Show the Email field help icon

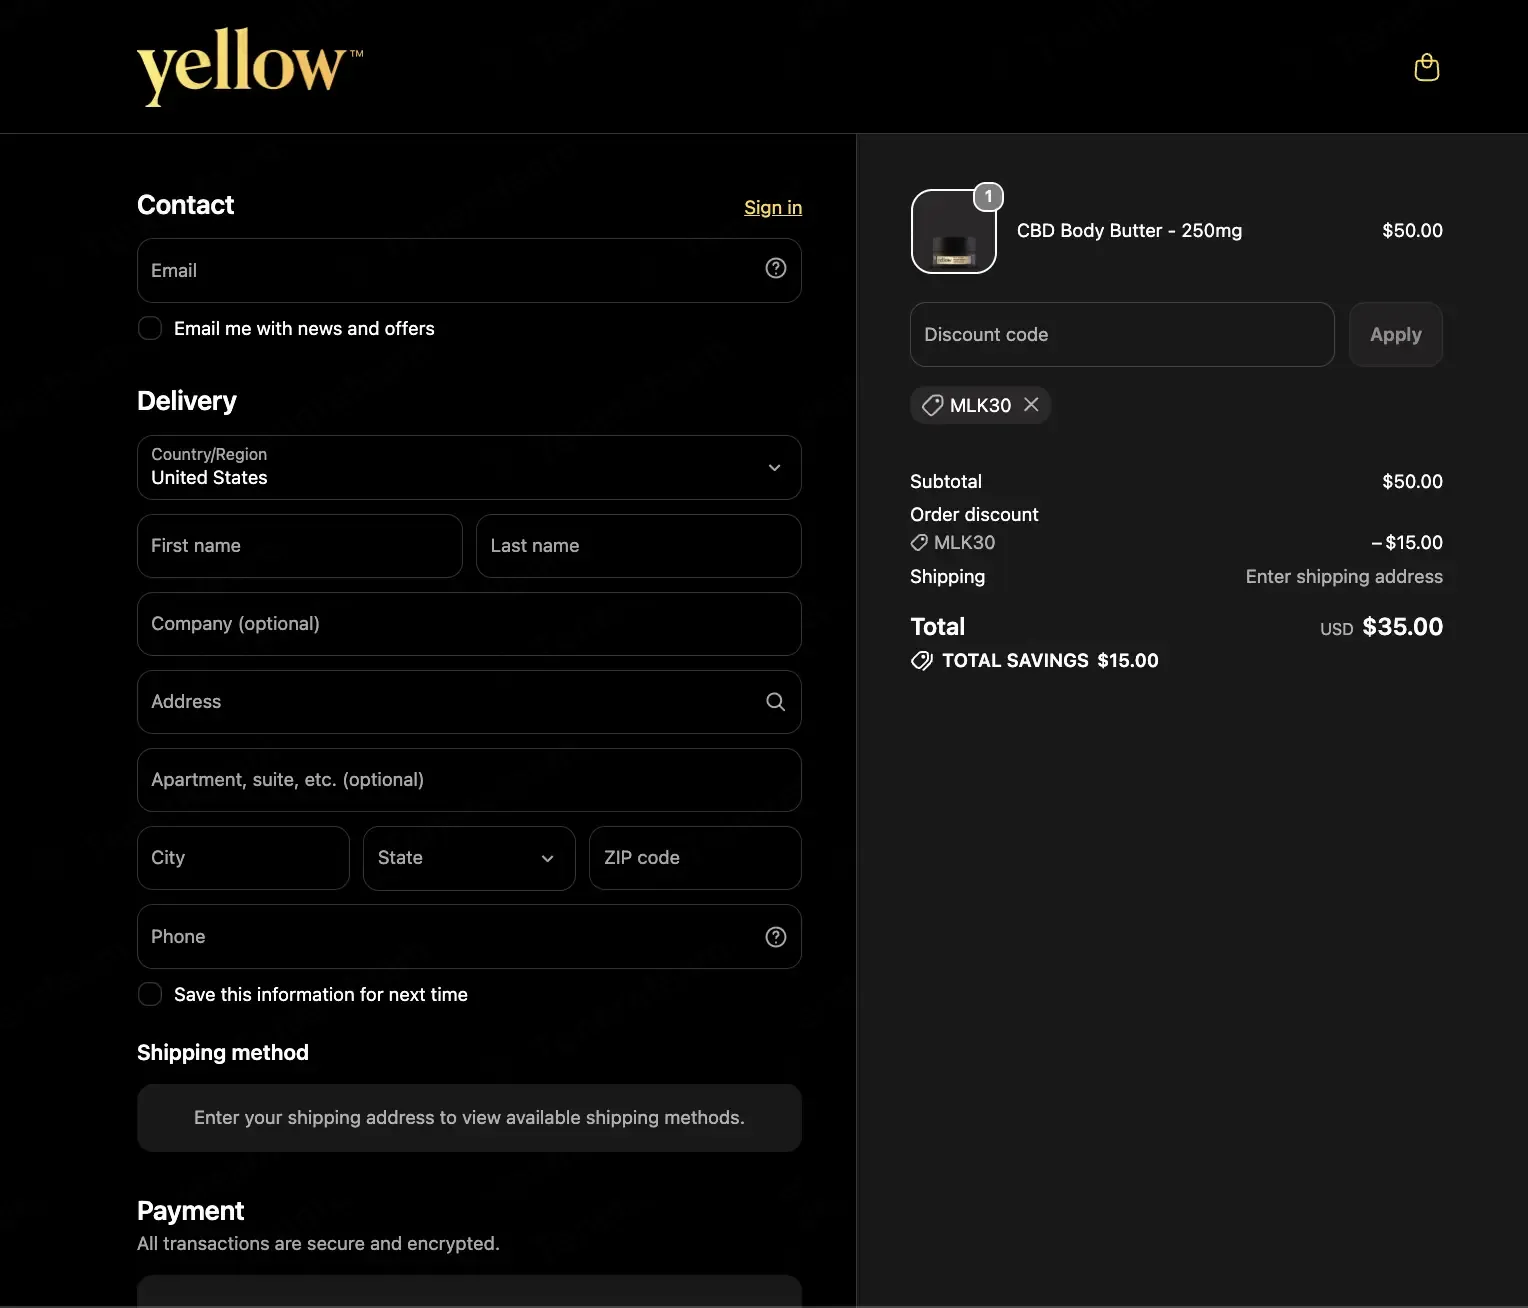coord(776,268)
